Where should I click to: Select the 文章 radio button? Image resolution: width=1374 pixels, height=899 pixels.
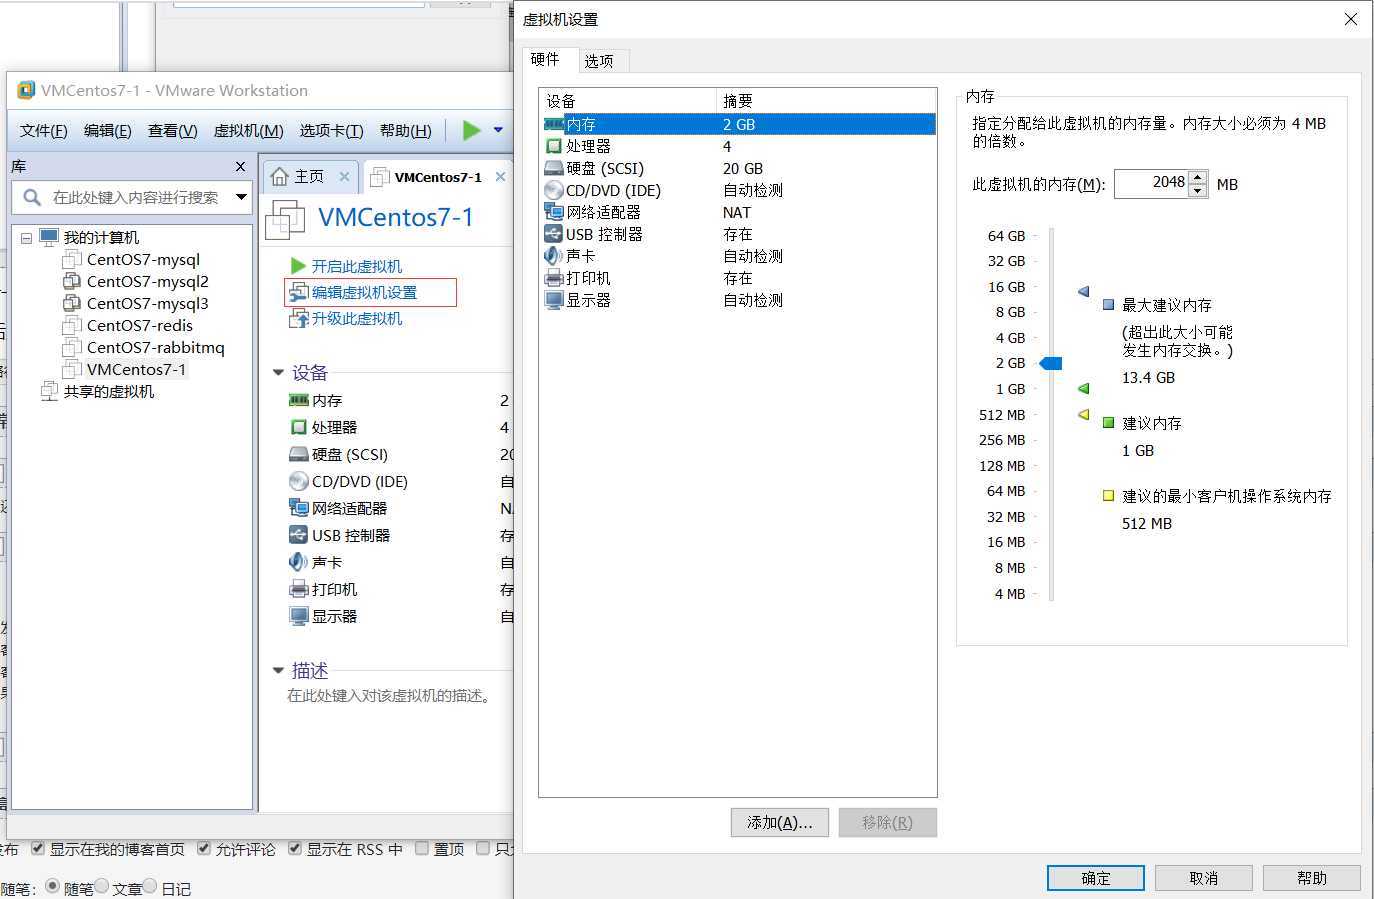[101, 886]
